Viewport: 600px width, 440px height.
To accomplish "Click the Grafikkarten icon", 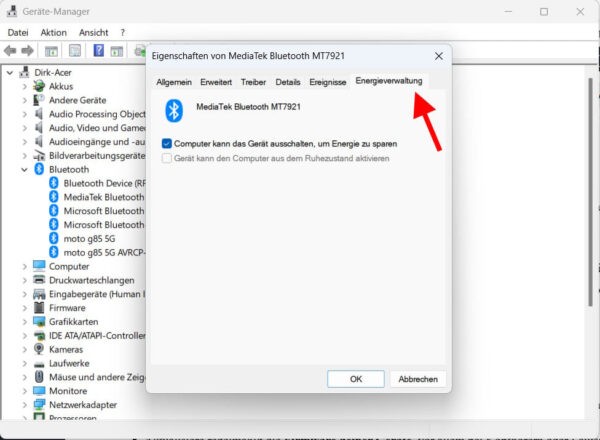I will [39, 321].
